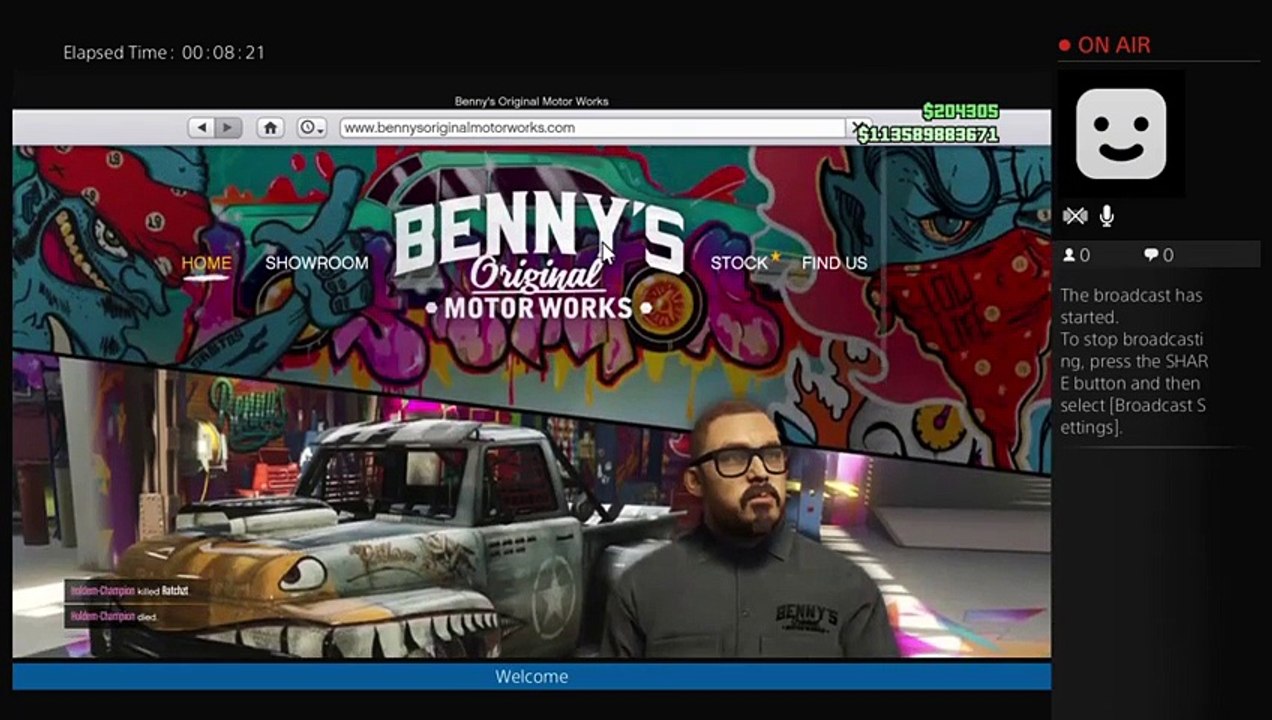Screen dimensions: 1272x720
Task: Click the ON AIR broadcast indicator
Action: point(1104,45)
